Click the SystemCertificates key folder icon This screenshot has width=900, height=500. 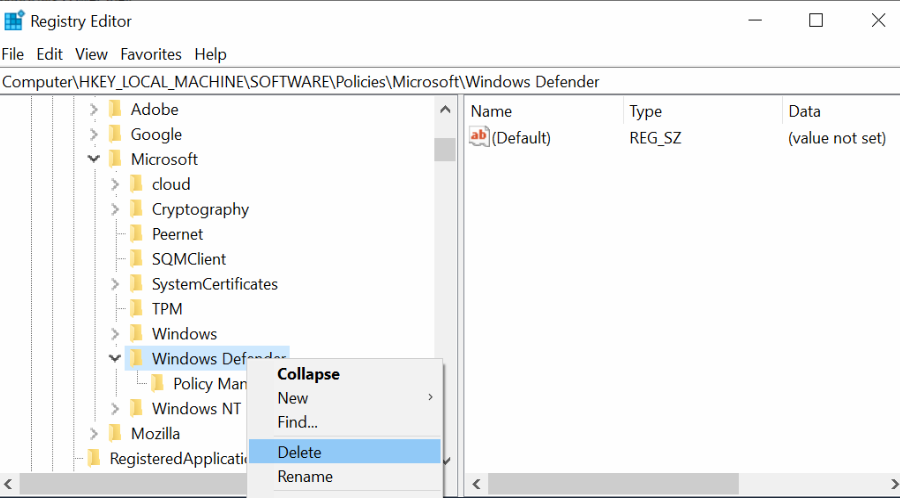137,284
